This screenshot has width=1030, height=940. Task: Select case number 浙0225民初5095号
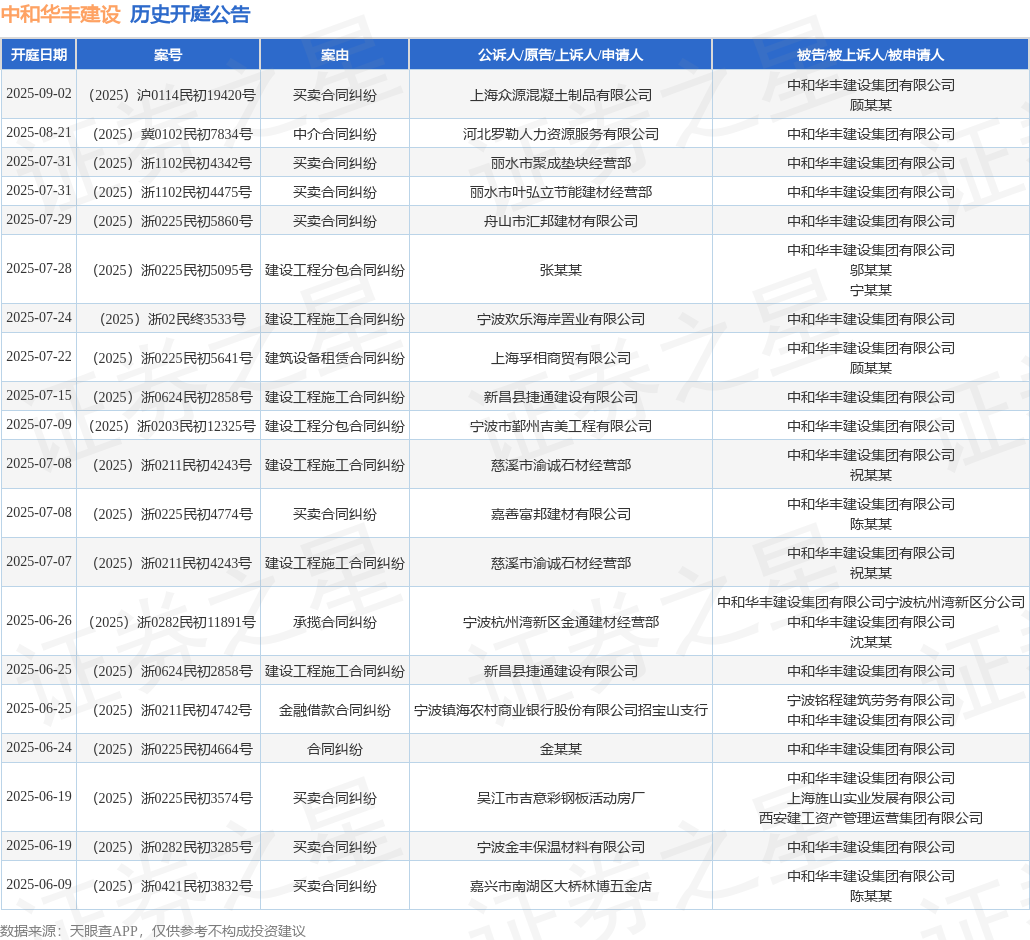(172, 270)
